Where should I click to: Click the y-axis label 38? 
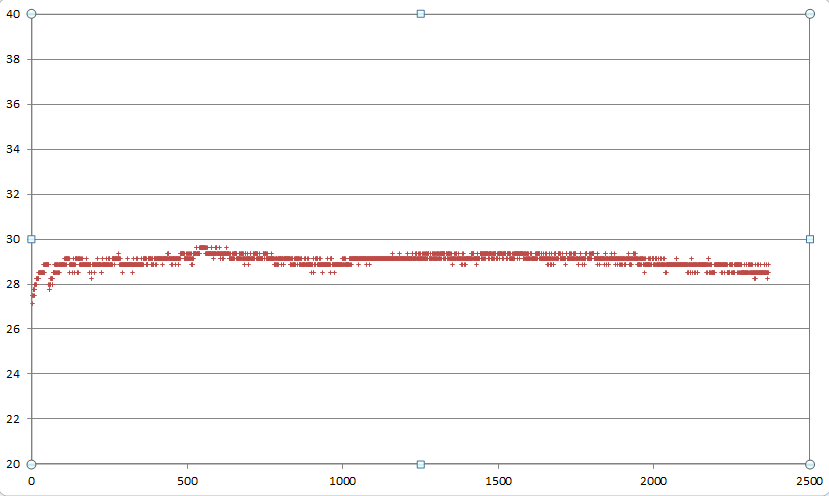pos(13,59)
